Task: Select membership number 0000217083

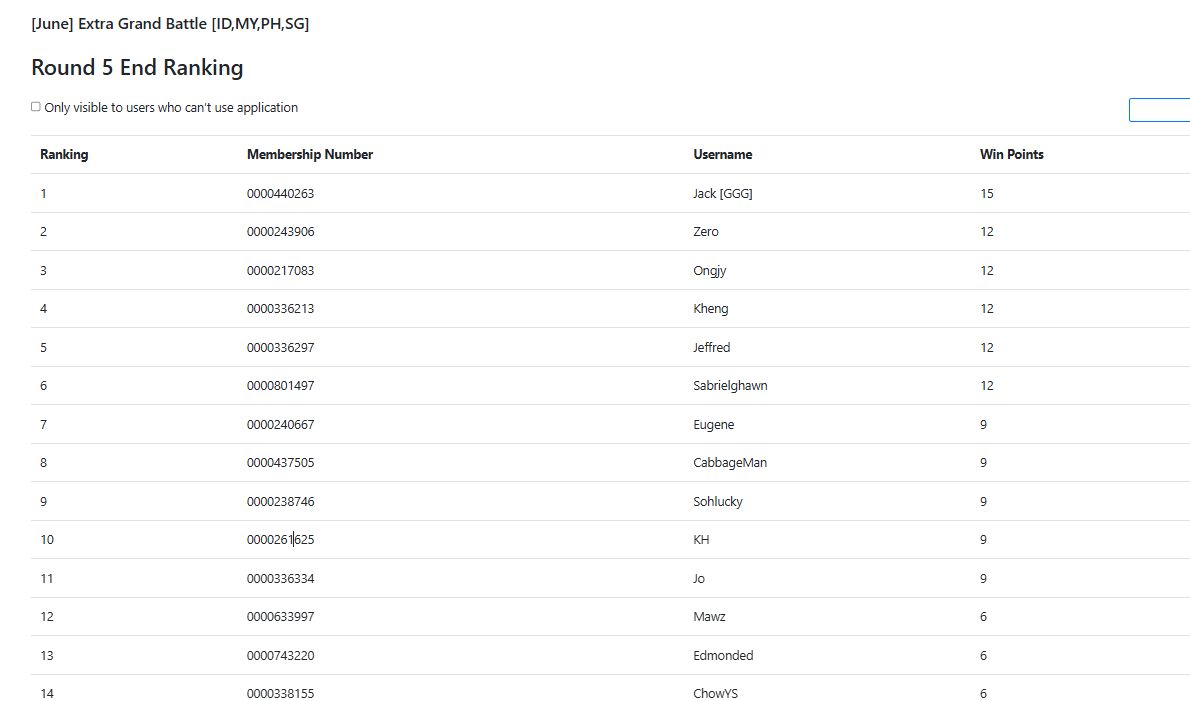Action: coord(280,270)
